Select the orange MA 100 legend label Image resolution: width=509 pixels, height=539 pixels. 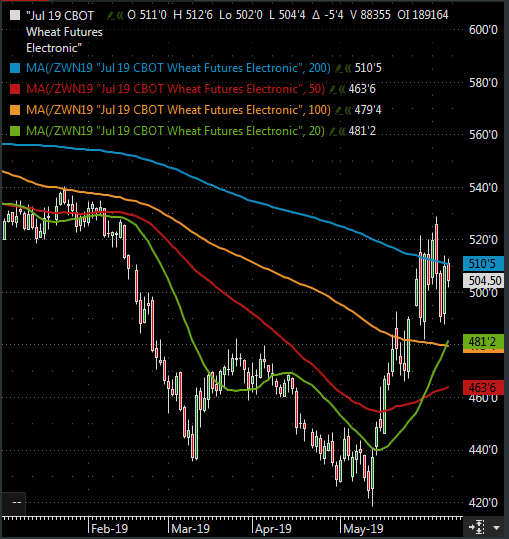178,110
